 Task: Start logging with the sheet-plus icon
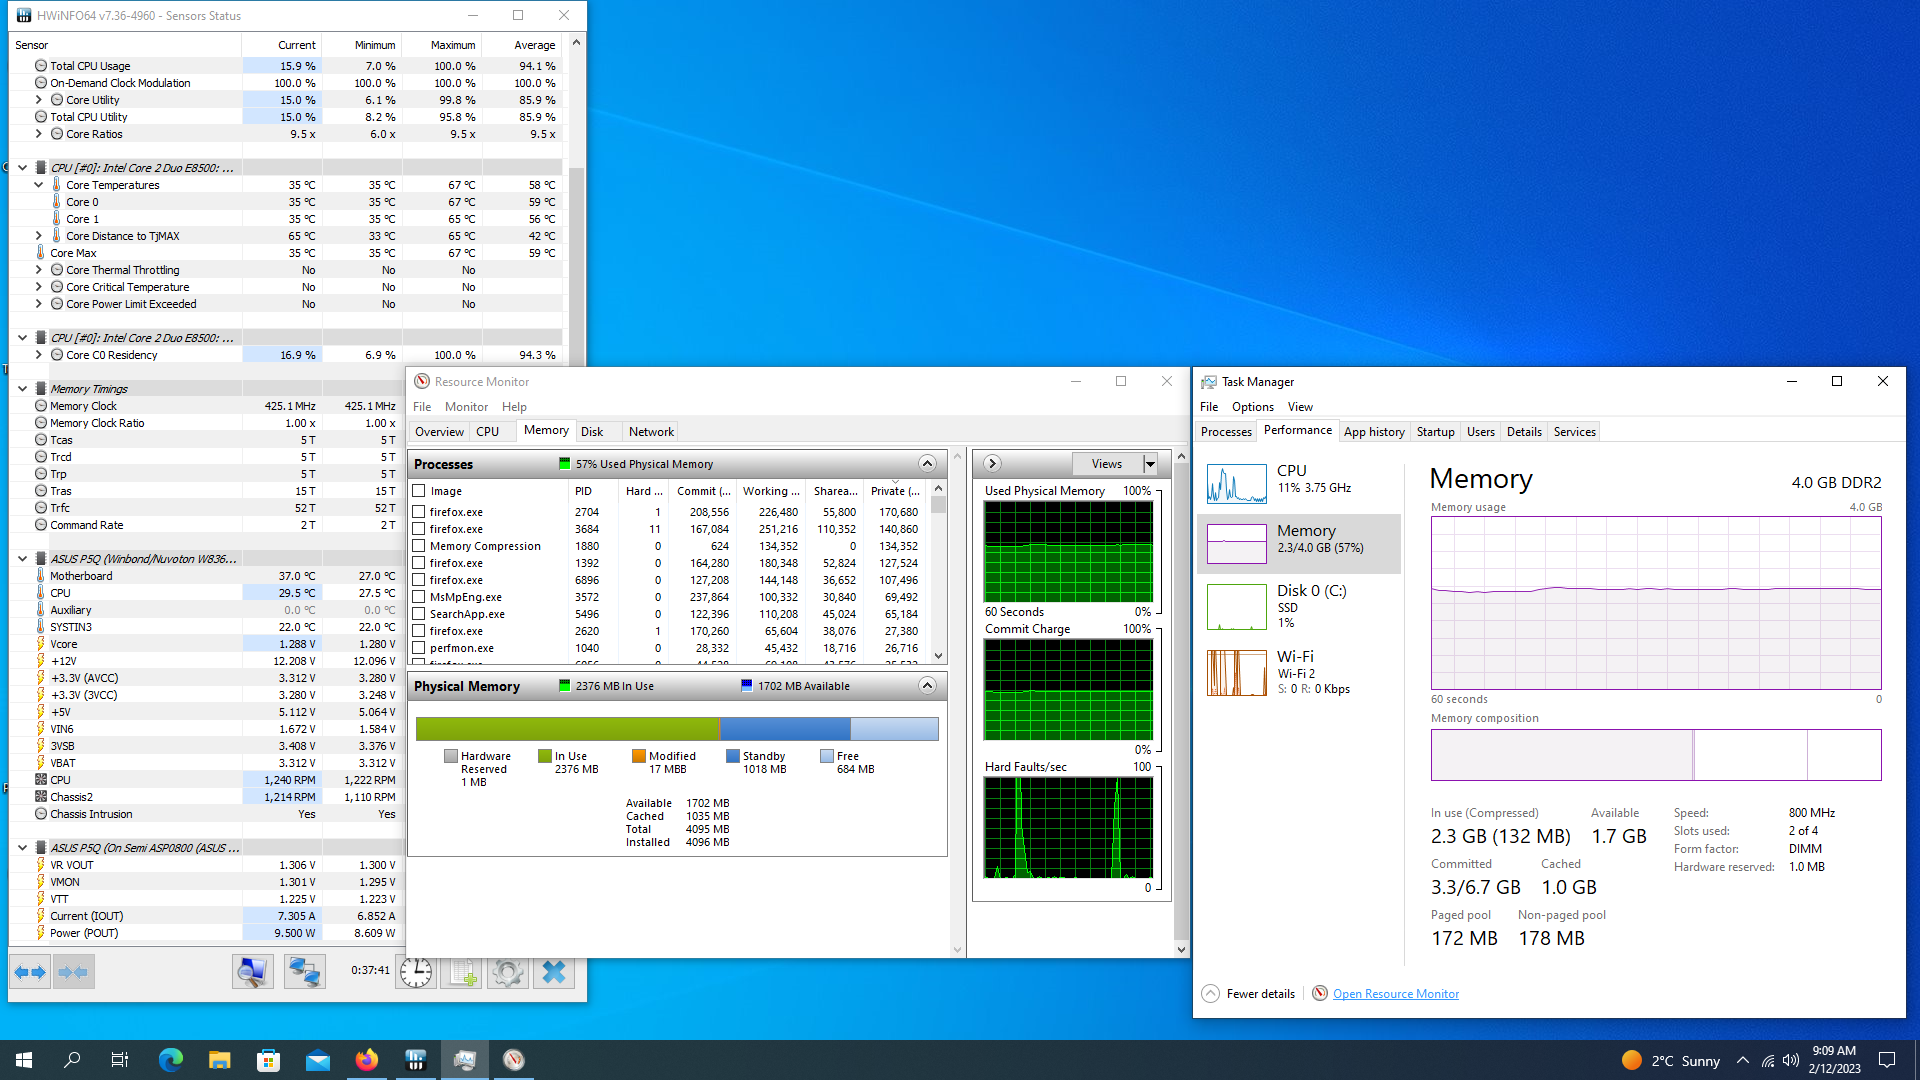pyautogui.click(x=462, y=972)
